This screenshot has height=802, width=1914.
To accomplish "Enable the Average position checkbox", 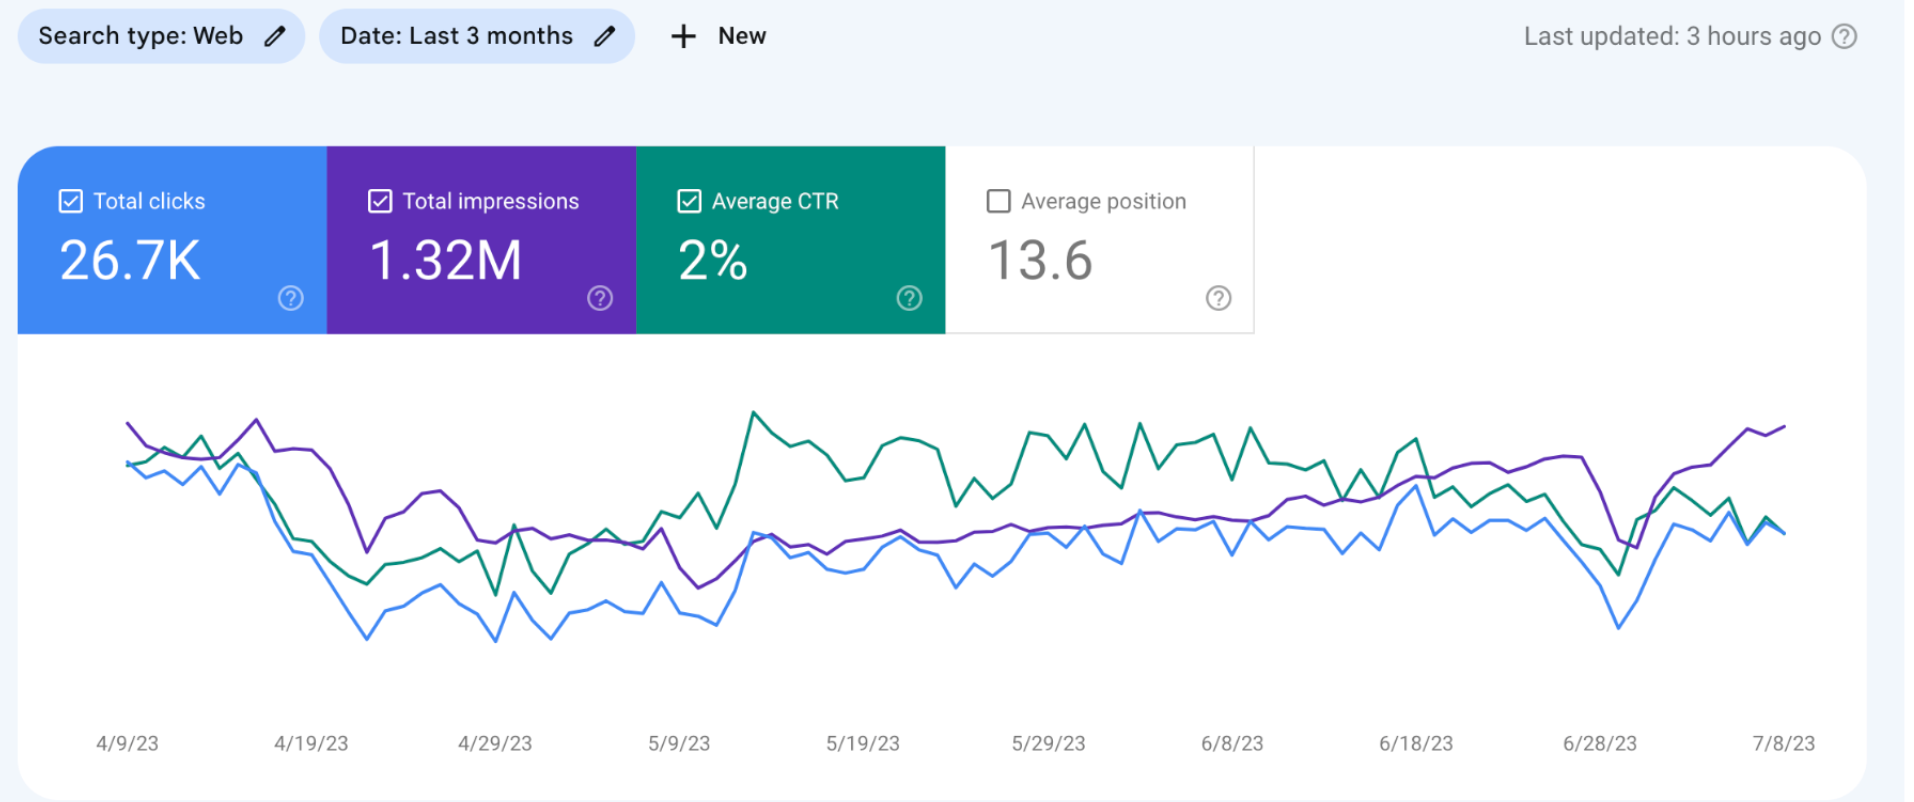I will pyautogui.click(x=998, y=201).
